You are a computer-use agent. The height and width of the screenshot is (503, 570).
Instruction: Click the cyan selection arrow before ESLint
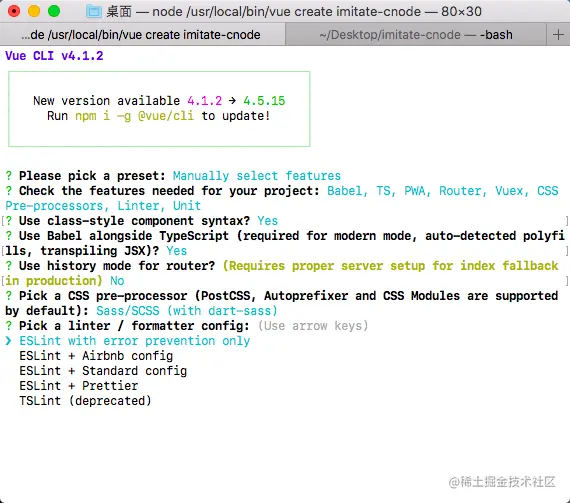(x=9, y=341)
